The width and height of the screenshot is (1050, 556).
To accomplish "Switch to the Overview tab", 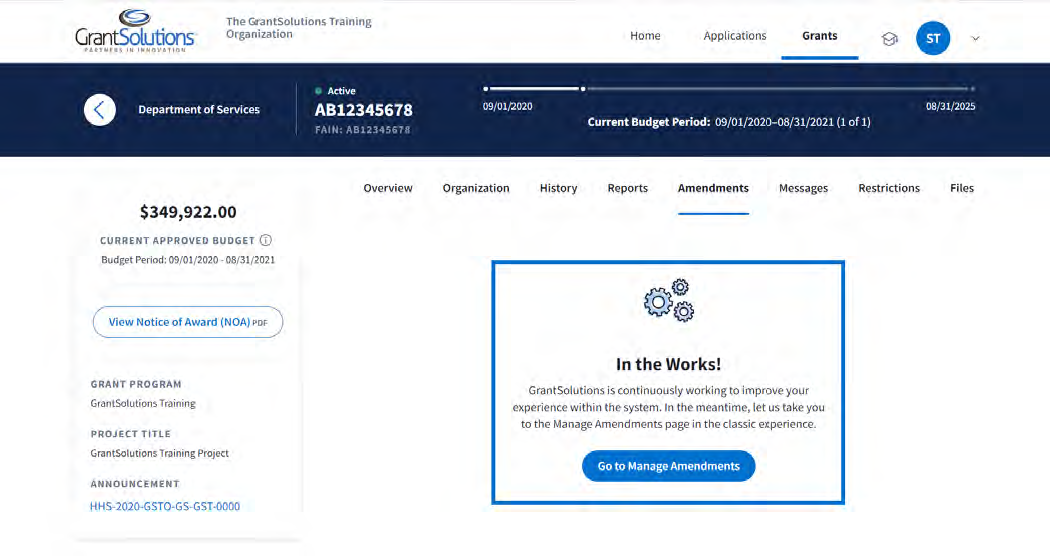I will click(x=388, y=188).
